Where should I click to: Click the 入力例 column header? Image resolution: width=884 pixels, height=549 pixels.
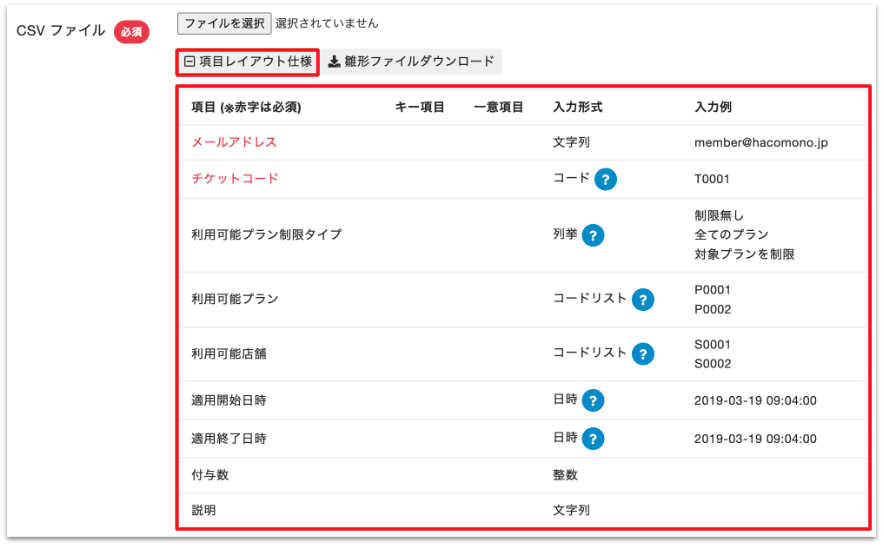(712, 107)
